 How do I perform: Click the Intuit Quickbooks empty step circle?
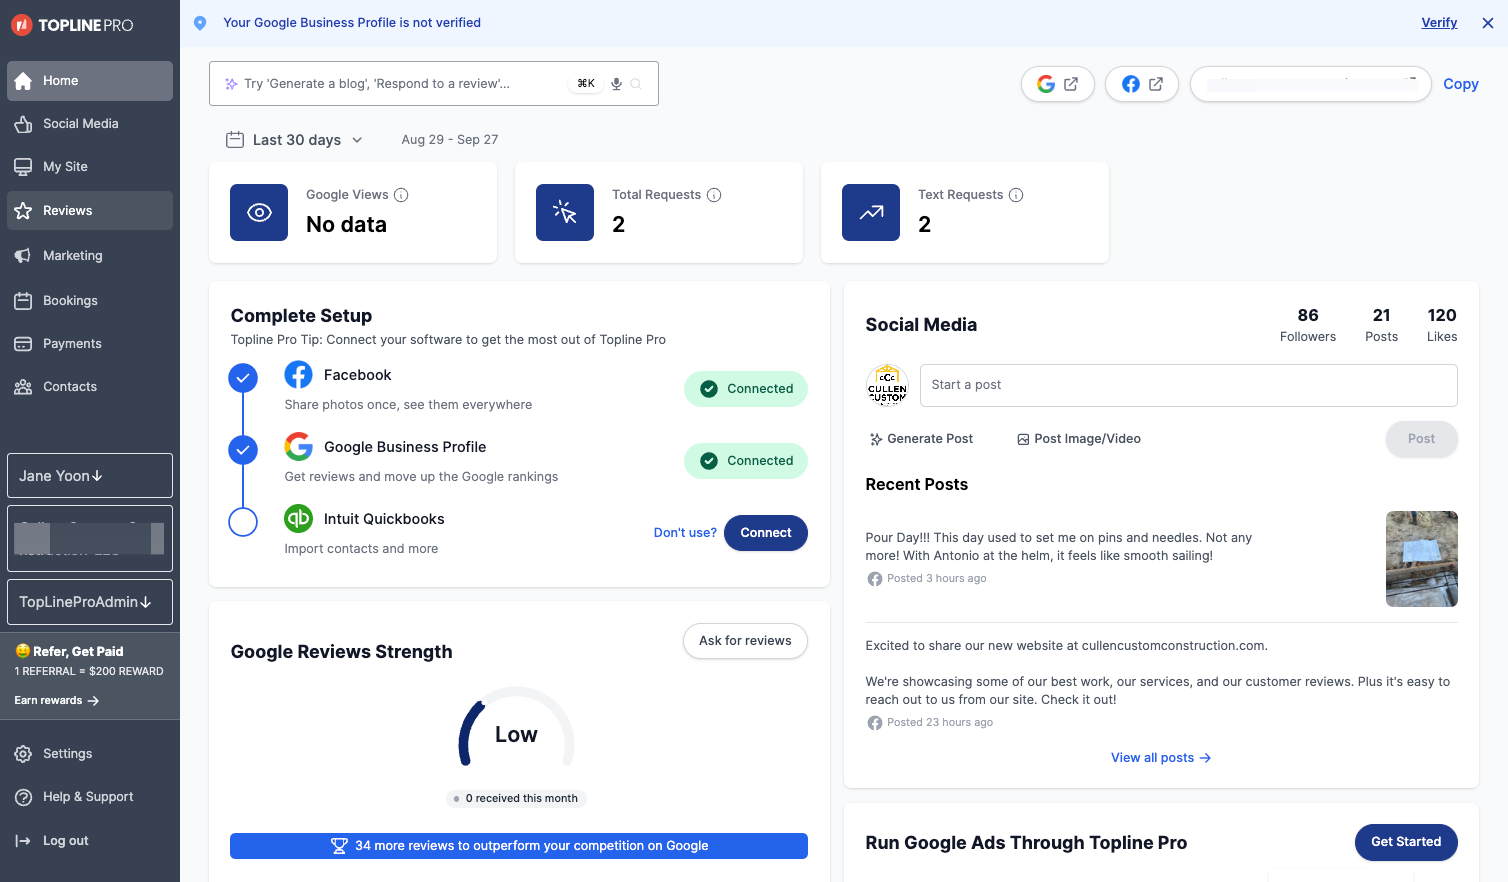coord(243,522)
